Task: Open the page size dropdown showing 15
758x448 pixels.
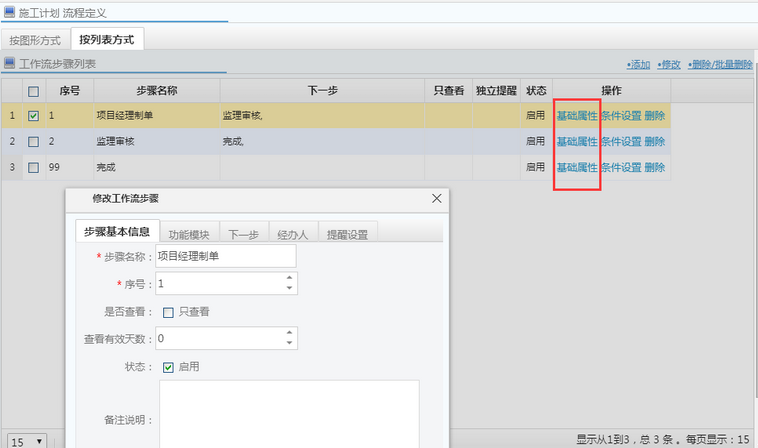Action: [26, 440]
